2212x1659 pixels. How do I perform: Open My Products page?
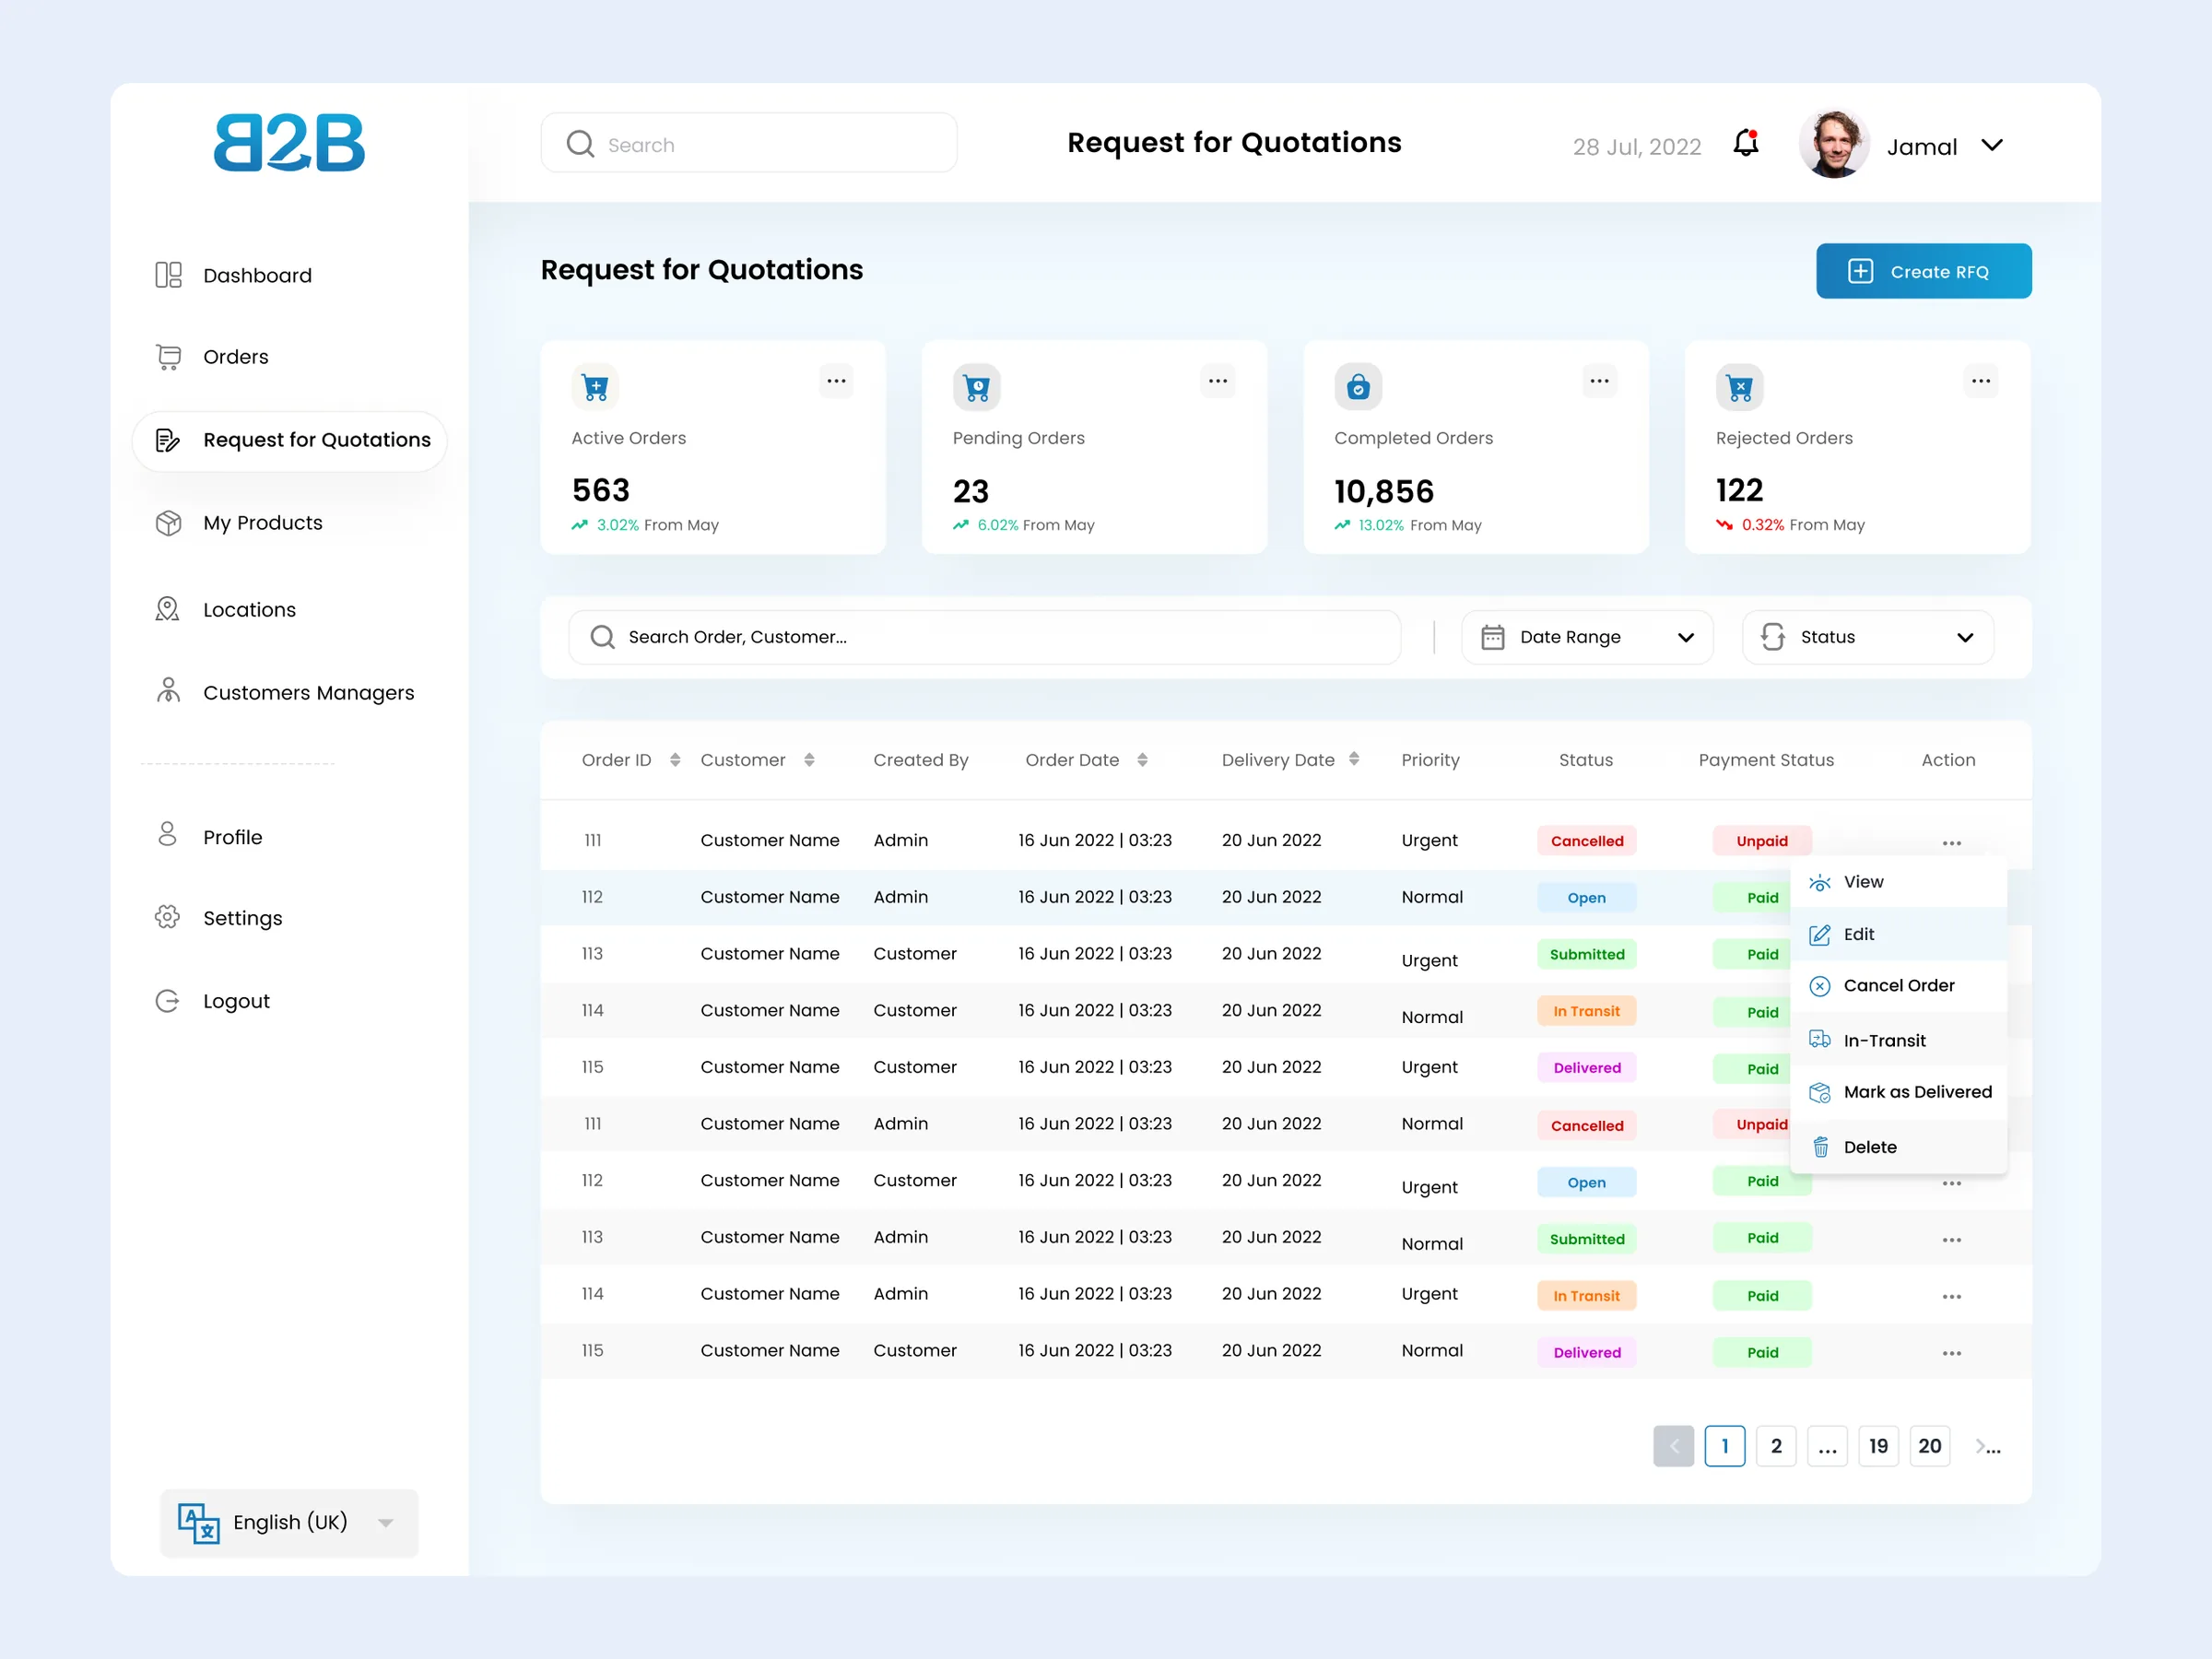(239, 523)
